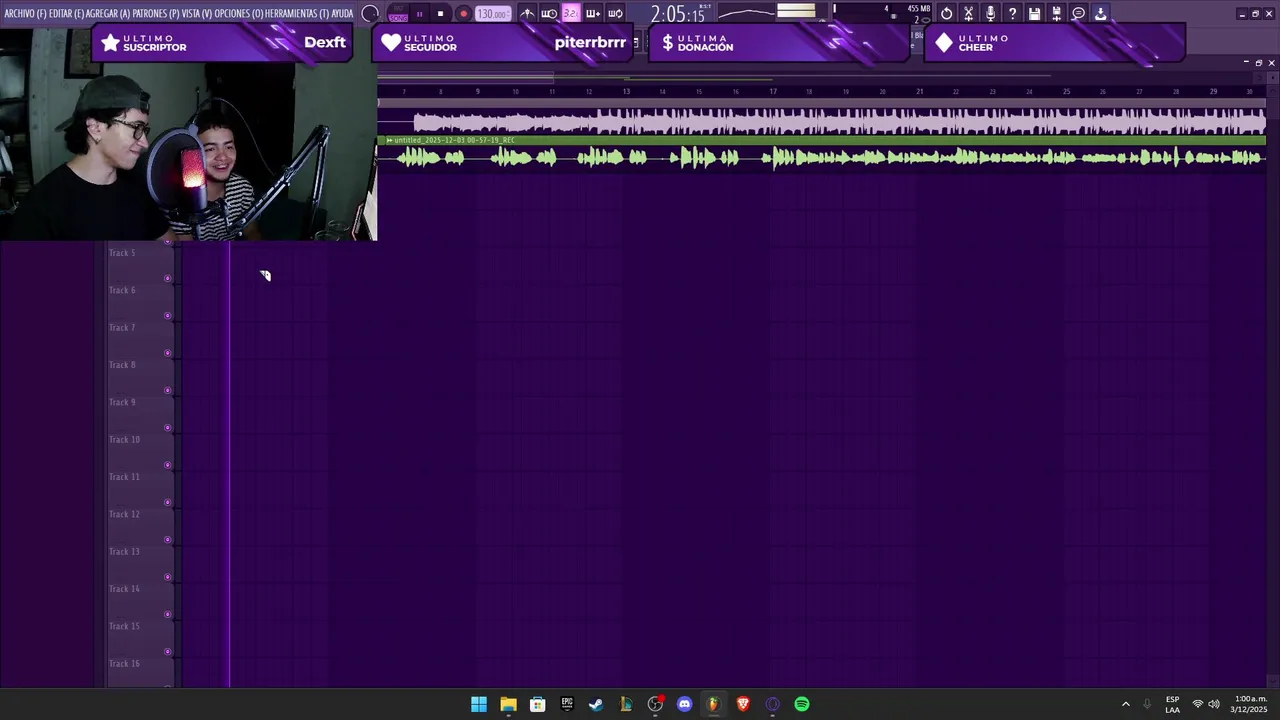Select the Track 11 header label
1280x720 pixels.
pos(124,477)
